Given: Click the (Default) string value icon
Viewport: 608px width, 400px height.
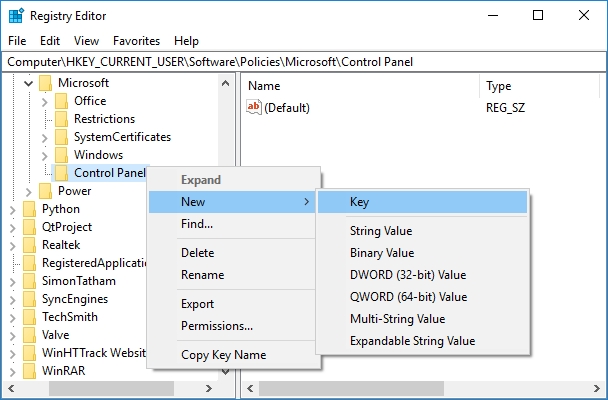Looking at the screenshot, I should click(x=254, y=108).
